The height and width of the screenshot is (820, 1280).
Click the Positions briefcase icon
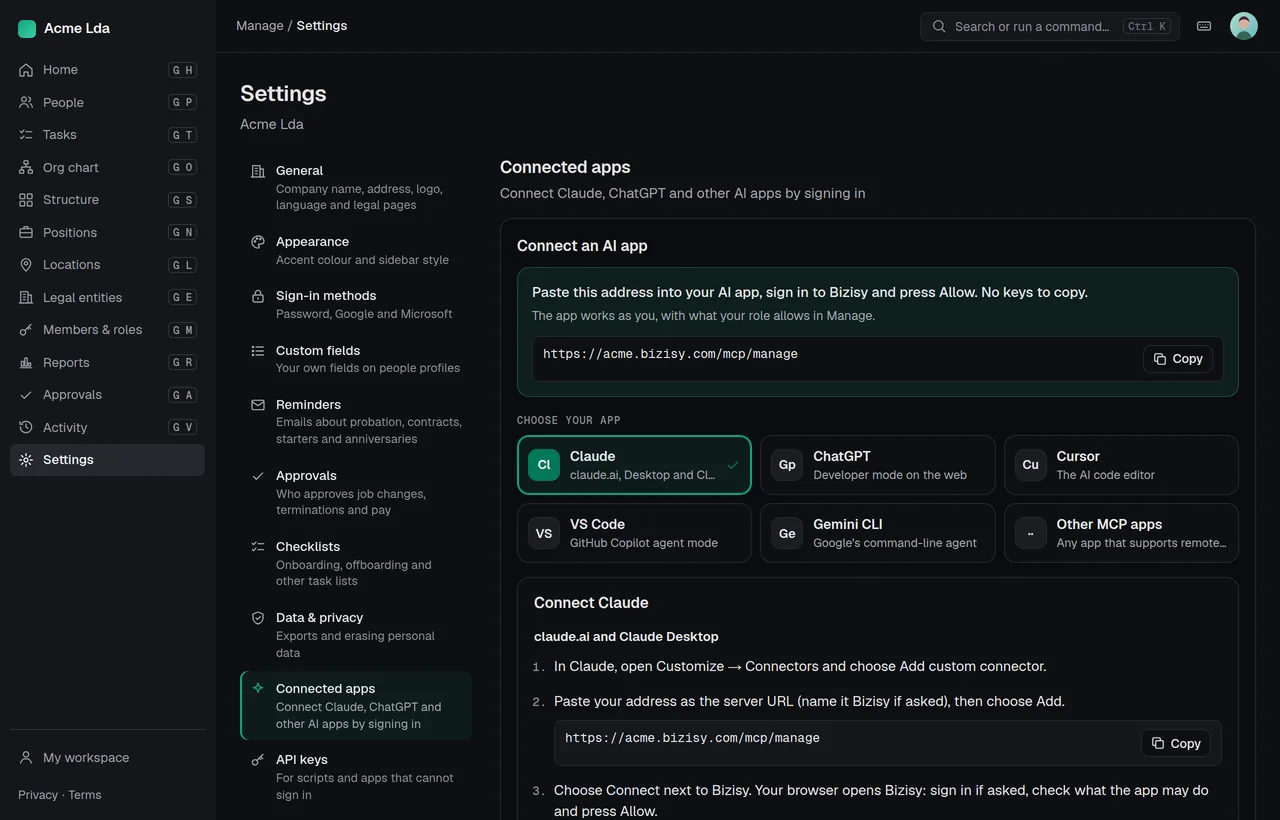[x=26, y=232]
